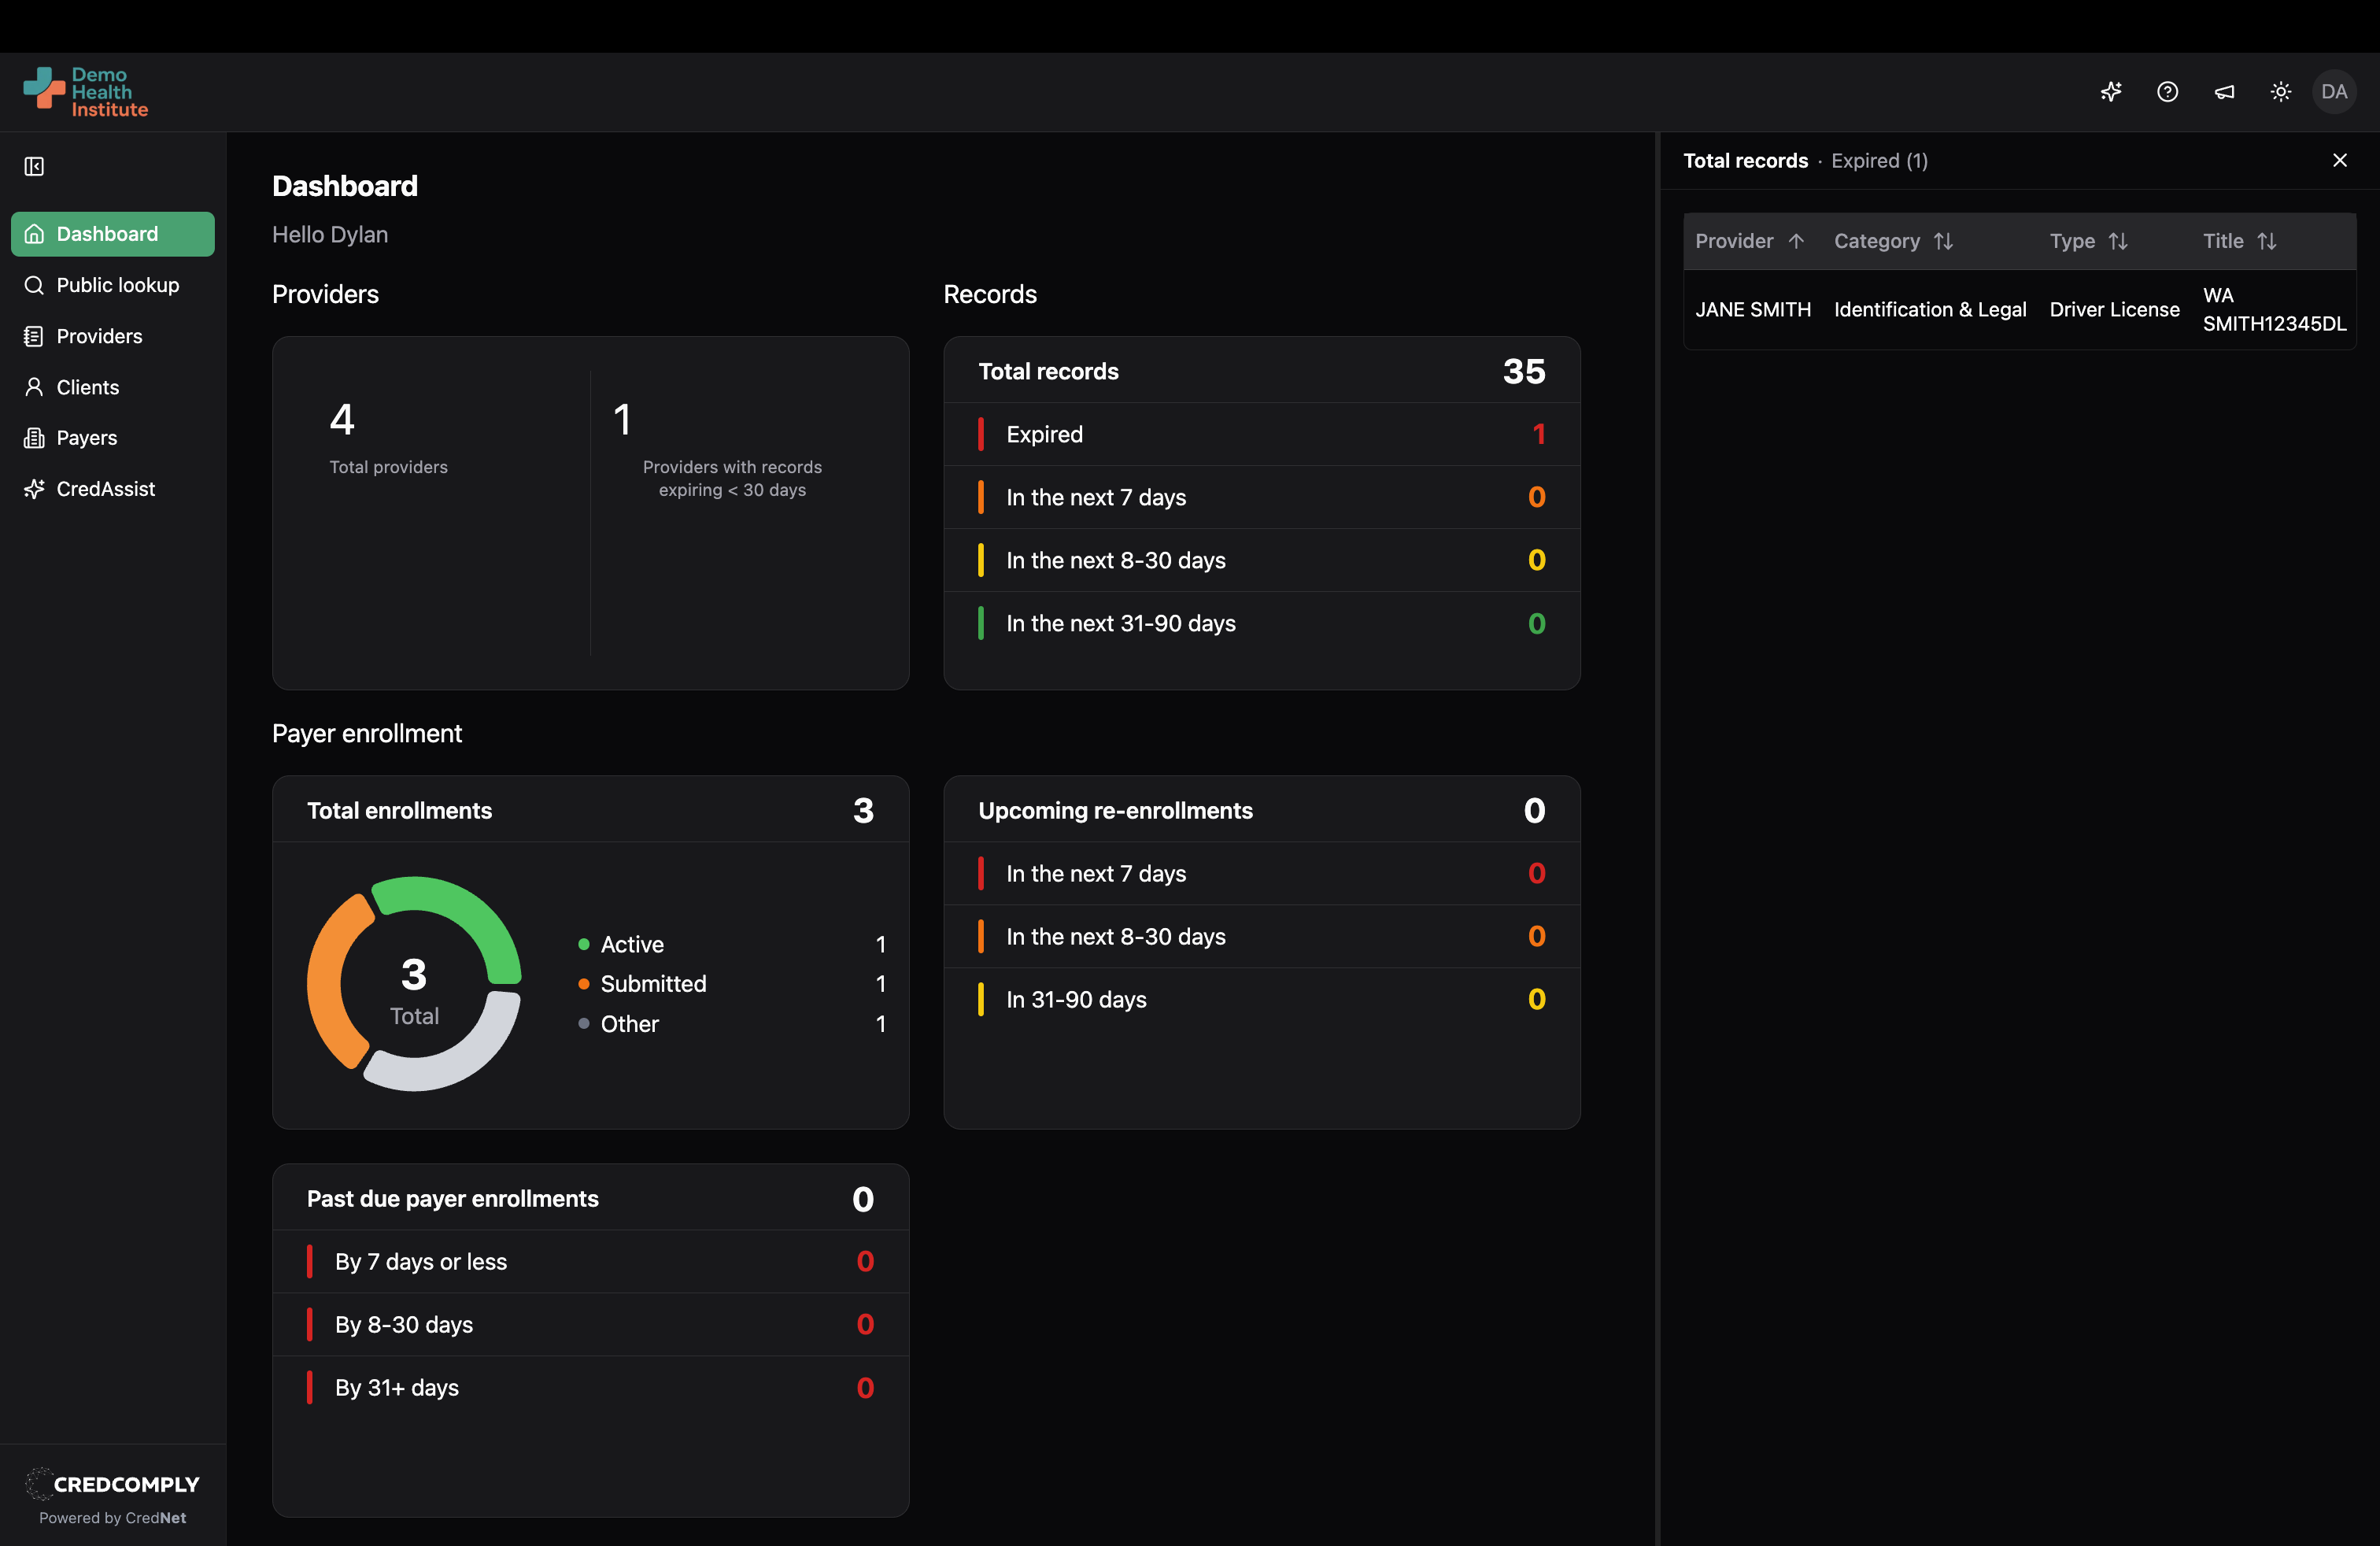The image size is (2380, 1546).
Task: Click the megaphone announcements icon
Action: click(2224, 92)
